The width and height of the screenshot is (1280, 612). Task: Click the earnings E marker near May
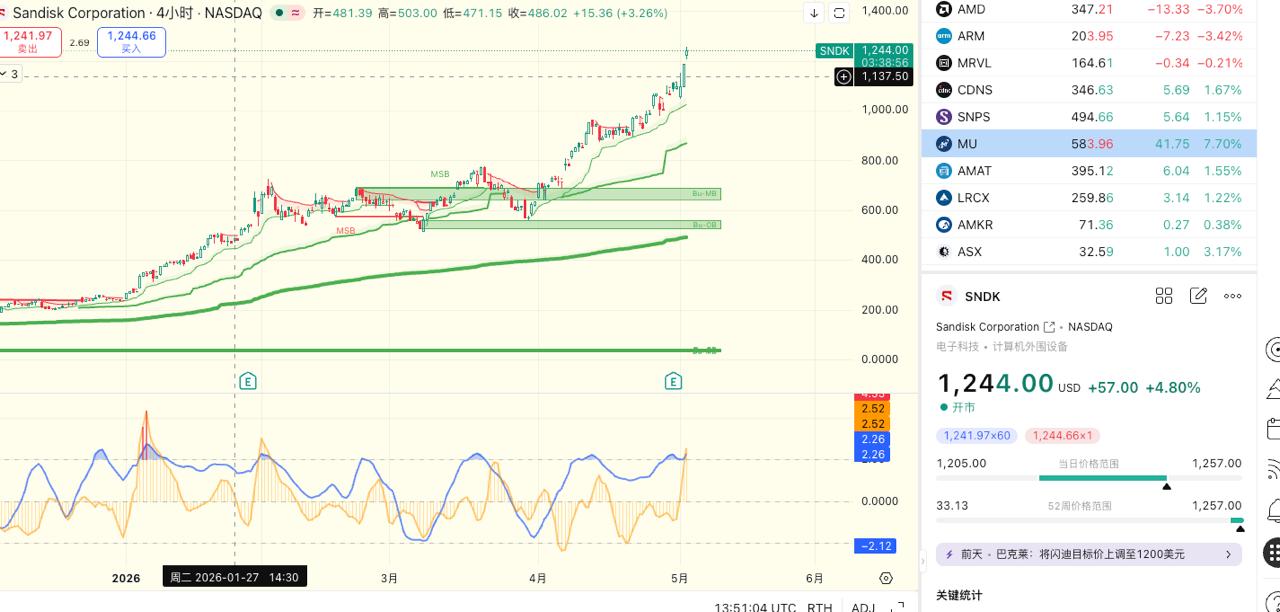(x=674, y=381)
